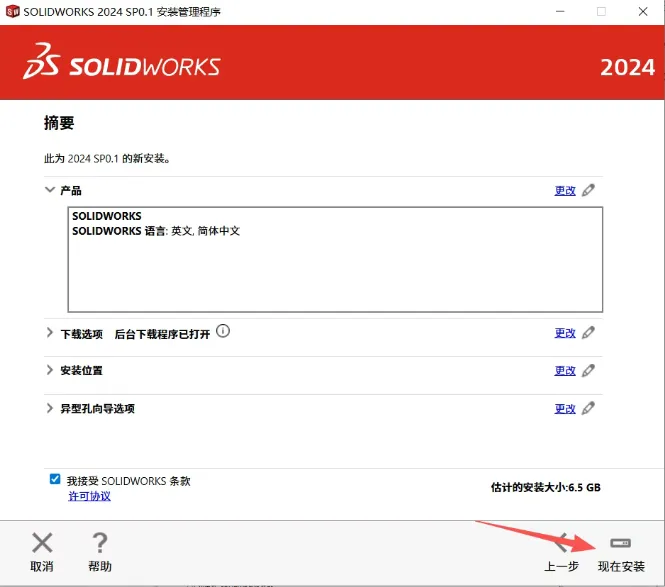Image resolution: width=665 pixels, height=587 pixels.
Task: Click the 估计的安装大小:6.5 GB text
Action: 545,487
